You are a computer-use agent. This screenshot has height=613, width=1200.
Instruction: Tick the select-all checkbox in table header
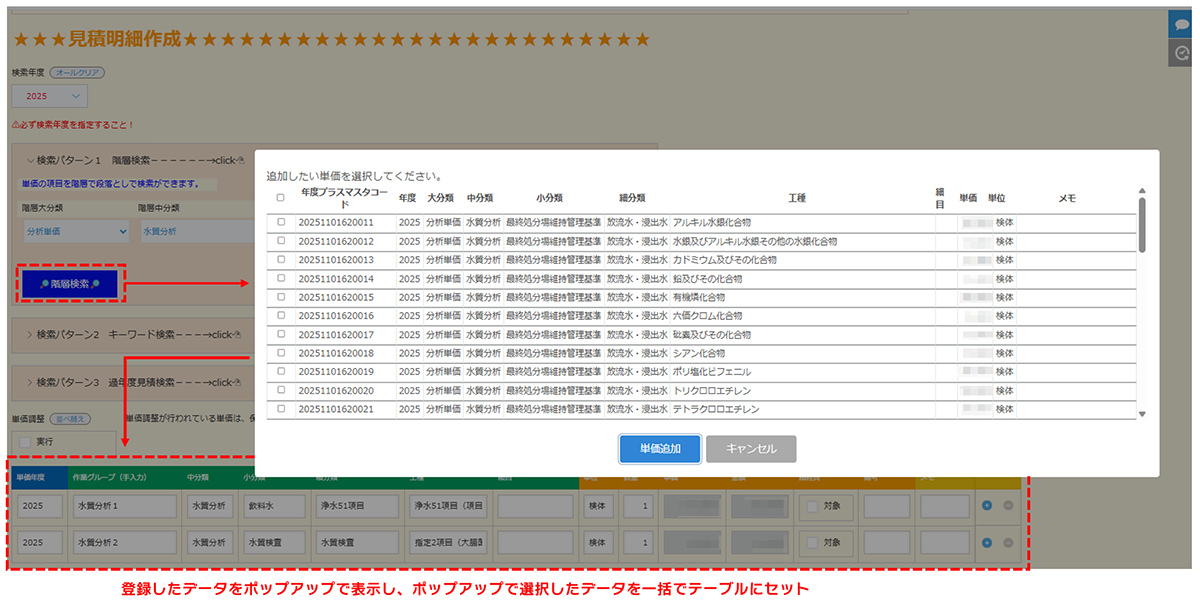(281, 198)
